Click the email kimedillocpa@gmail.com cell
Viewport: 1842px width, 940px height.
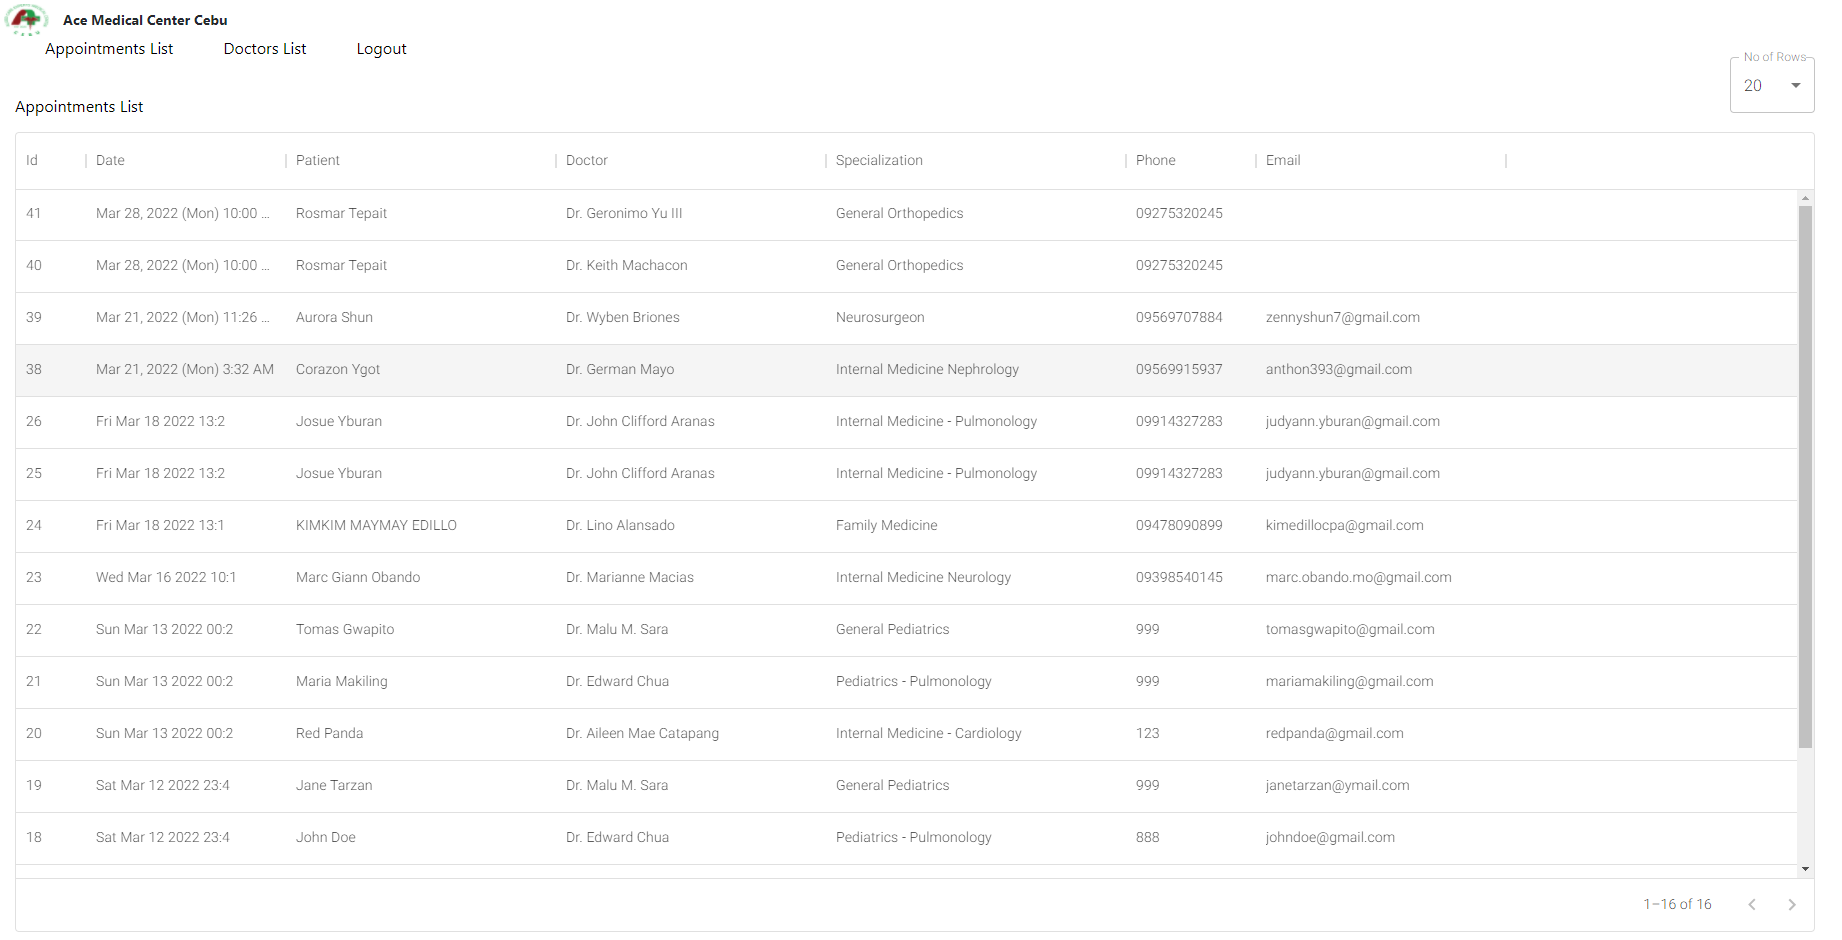click(1344, 526)
